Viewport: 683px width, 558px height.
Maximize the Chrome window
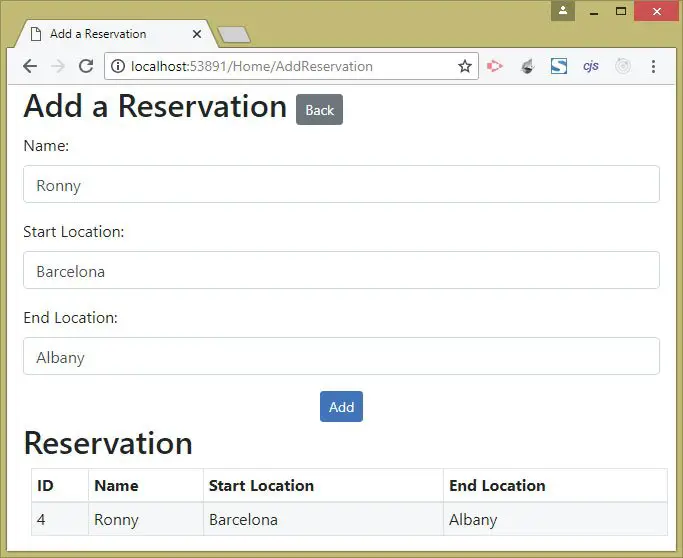[x=621, y=11]
